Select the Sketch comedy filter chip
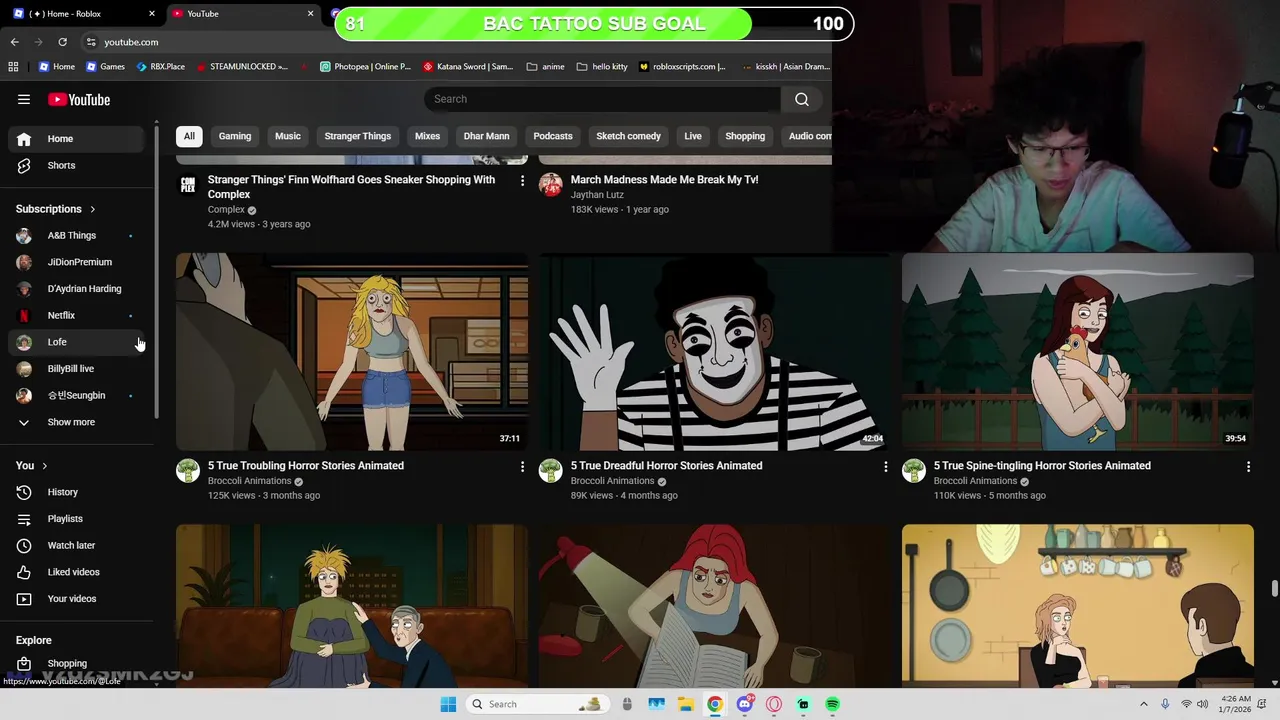Image resolution: width=1280 pixels, height=720 pixels. pyautogui.click(x=628, y=136)
